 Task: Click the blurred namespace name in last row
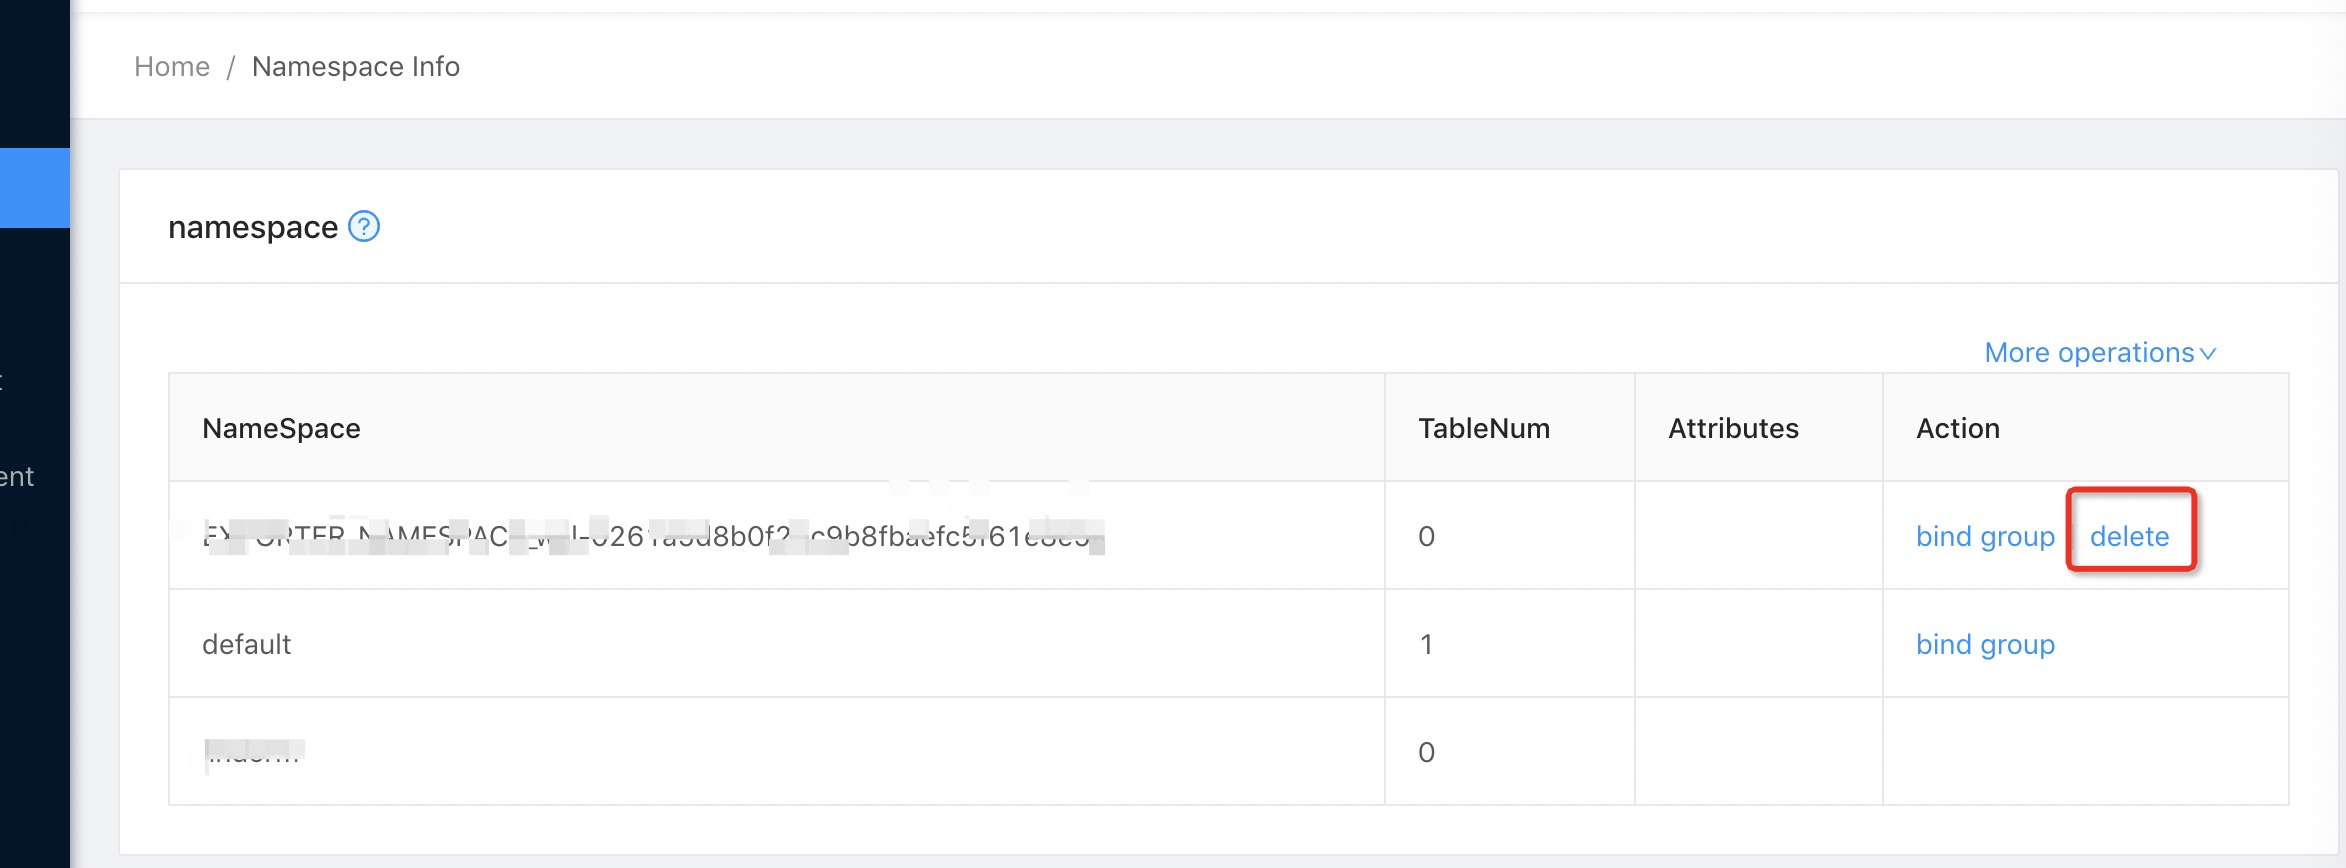coord(254,752)
